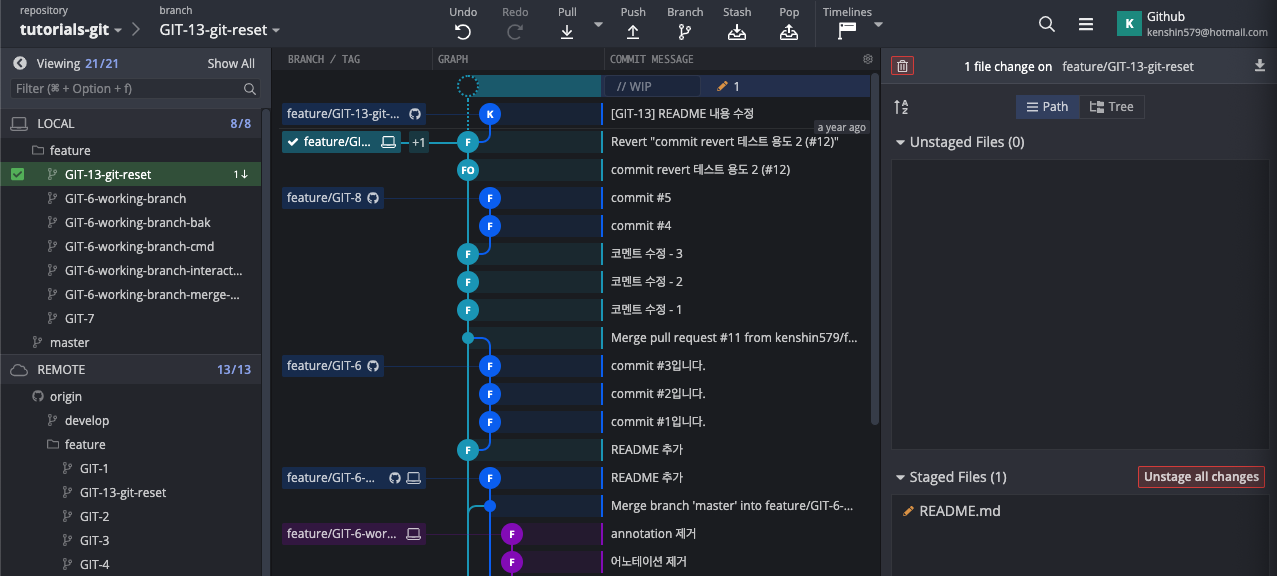The image size is (1277, 576).
Task: Open the GIT-13-git-reset branch dropdown
Action: coord(219,30)
